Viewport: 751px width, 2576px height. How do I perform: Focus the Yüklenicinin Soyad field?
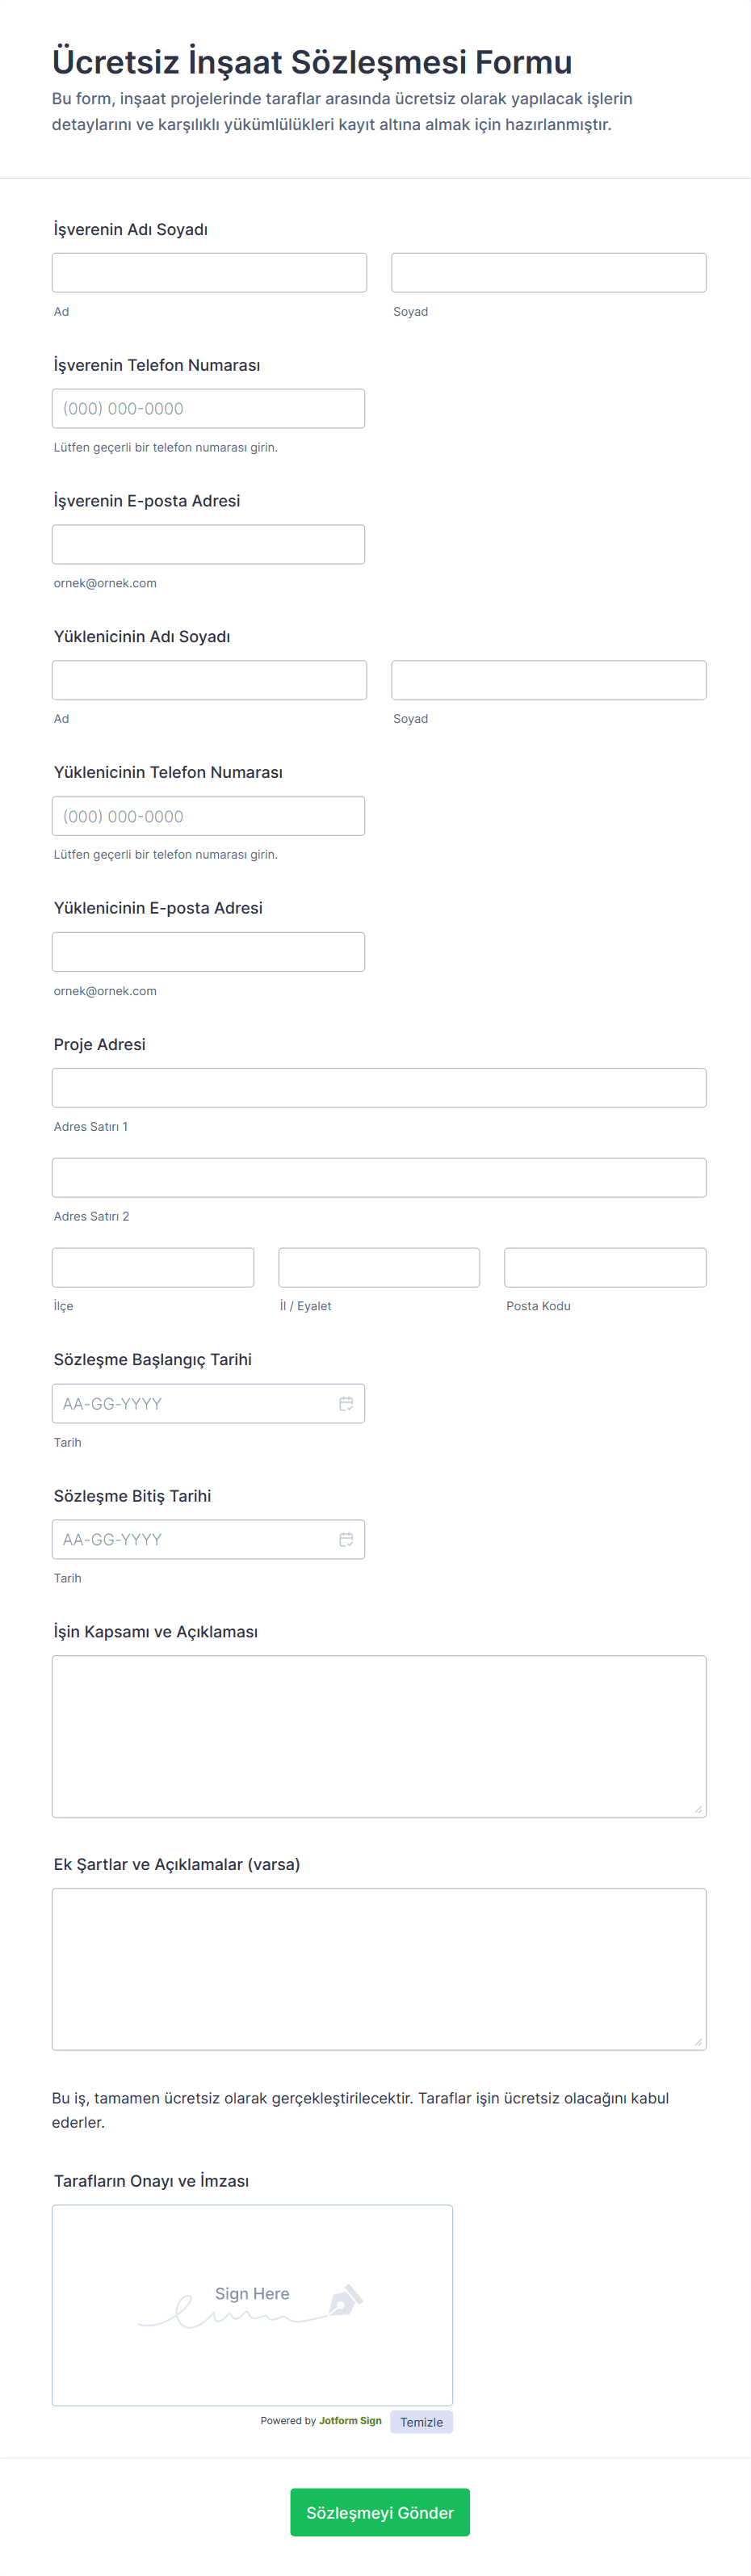[548, 680]
